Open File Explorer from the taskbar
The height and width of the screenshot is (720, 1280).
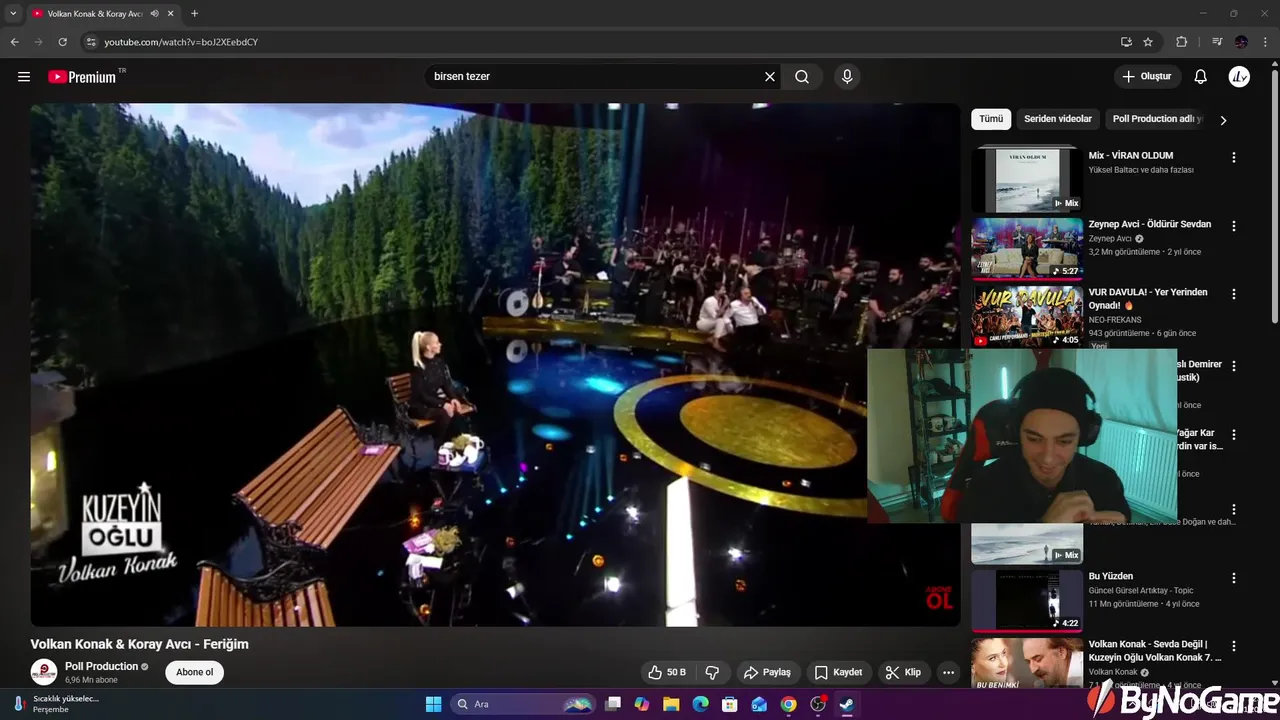click(x=671, y=704)
